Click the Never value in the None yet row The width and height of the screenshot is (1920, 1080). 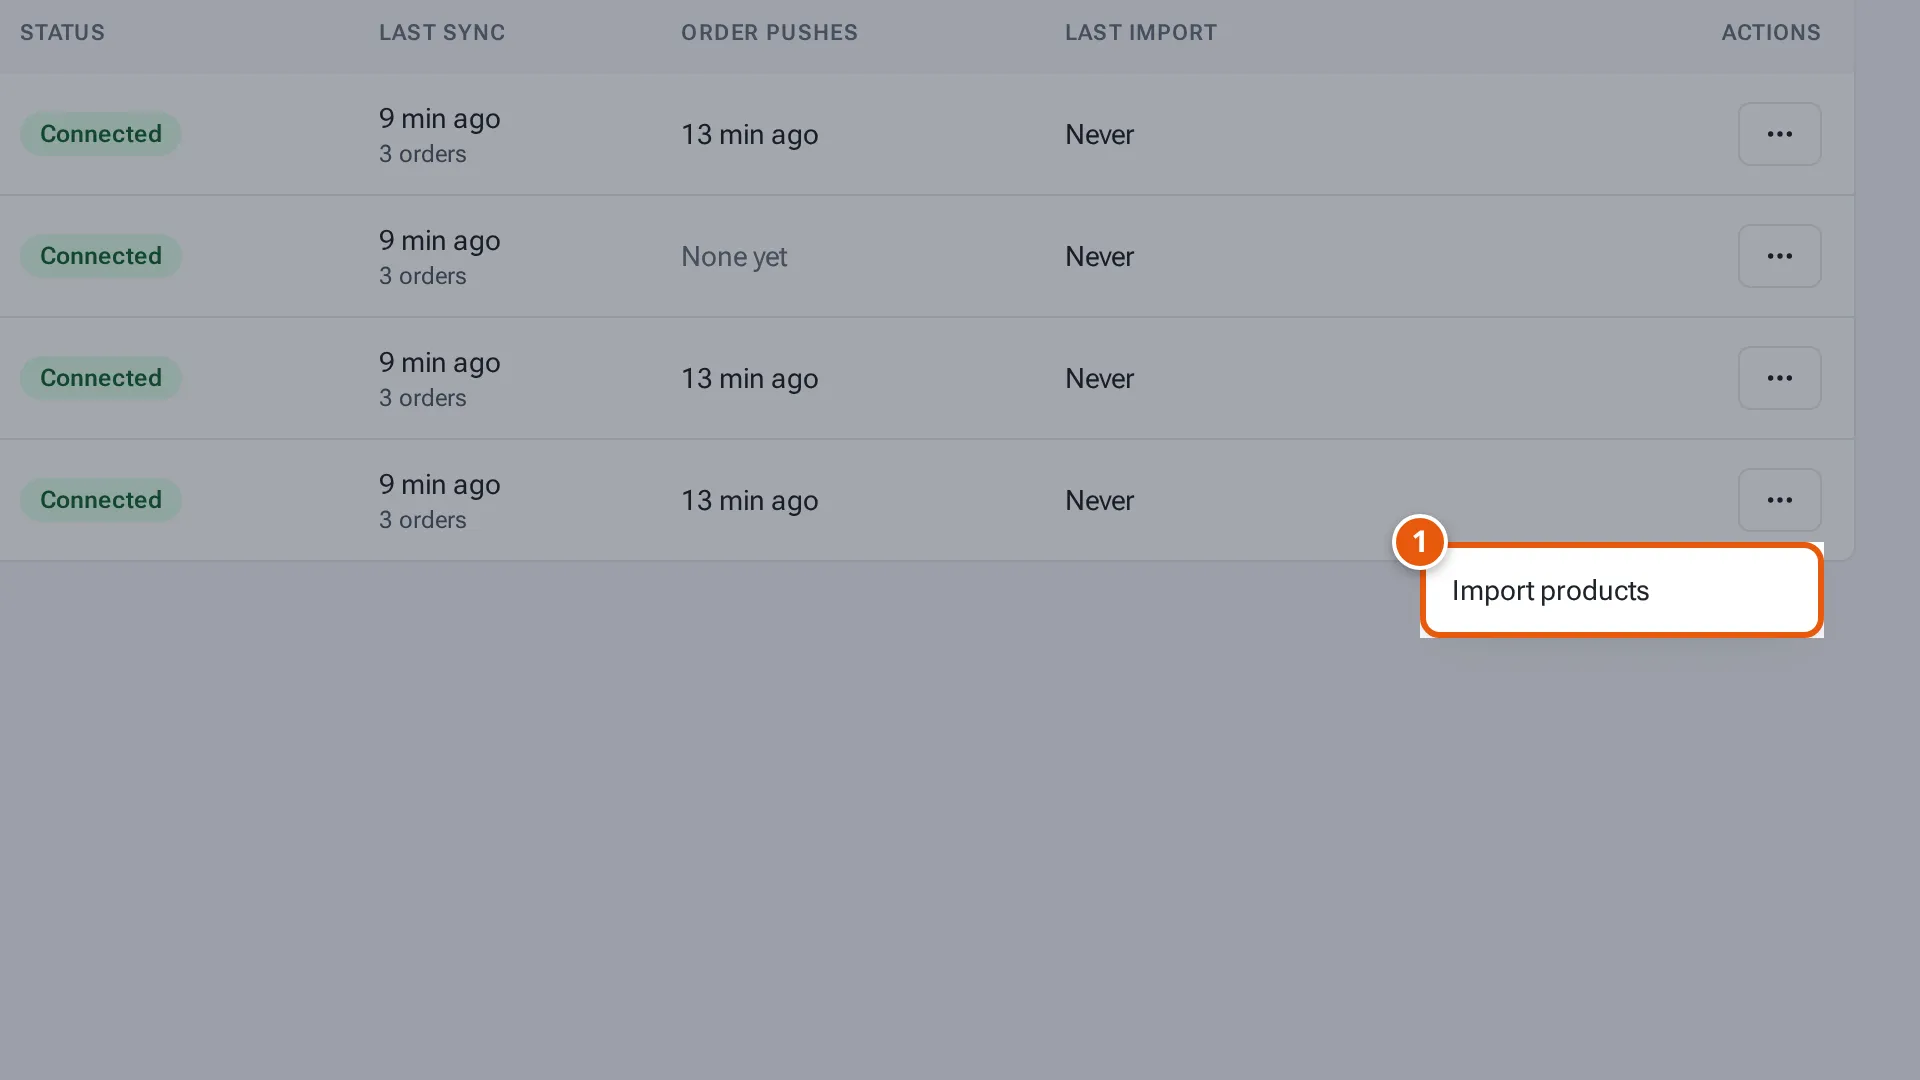click(1099, 257)
